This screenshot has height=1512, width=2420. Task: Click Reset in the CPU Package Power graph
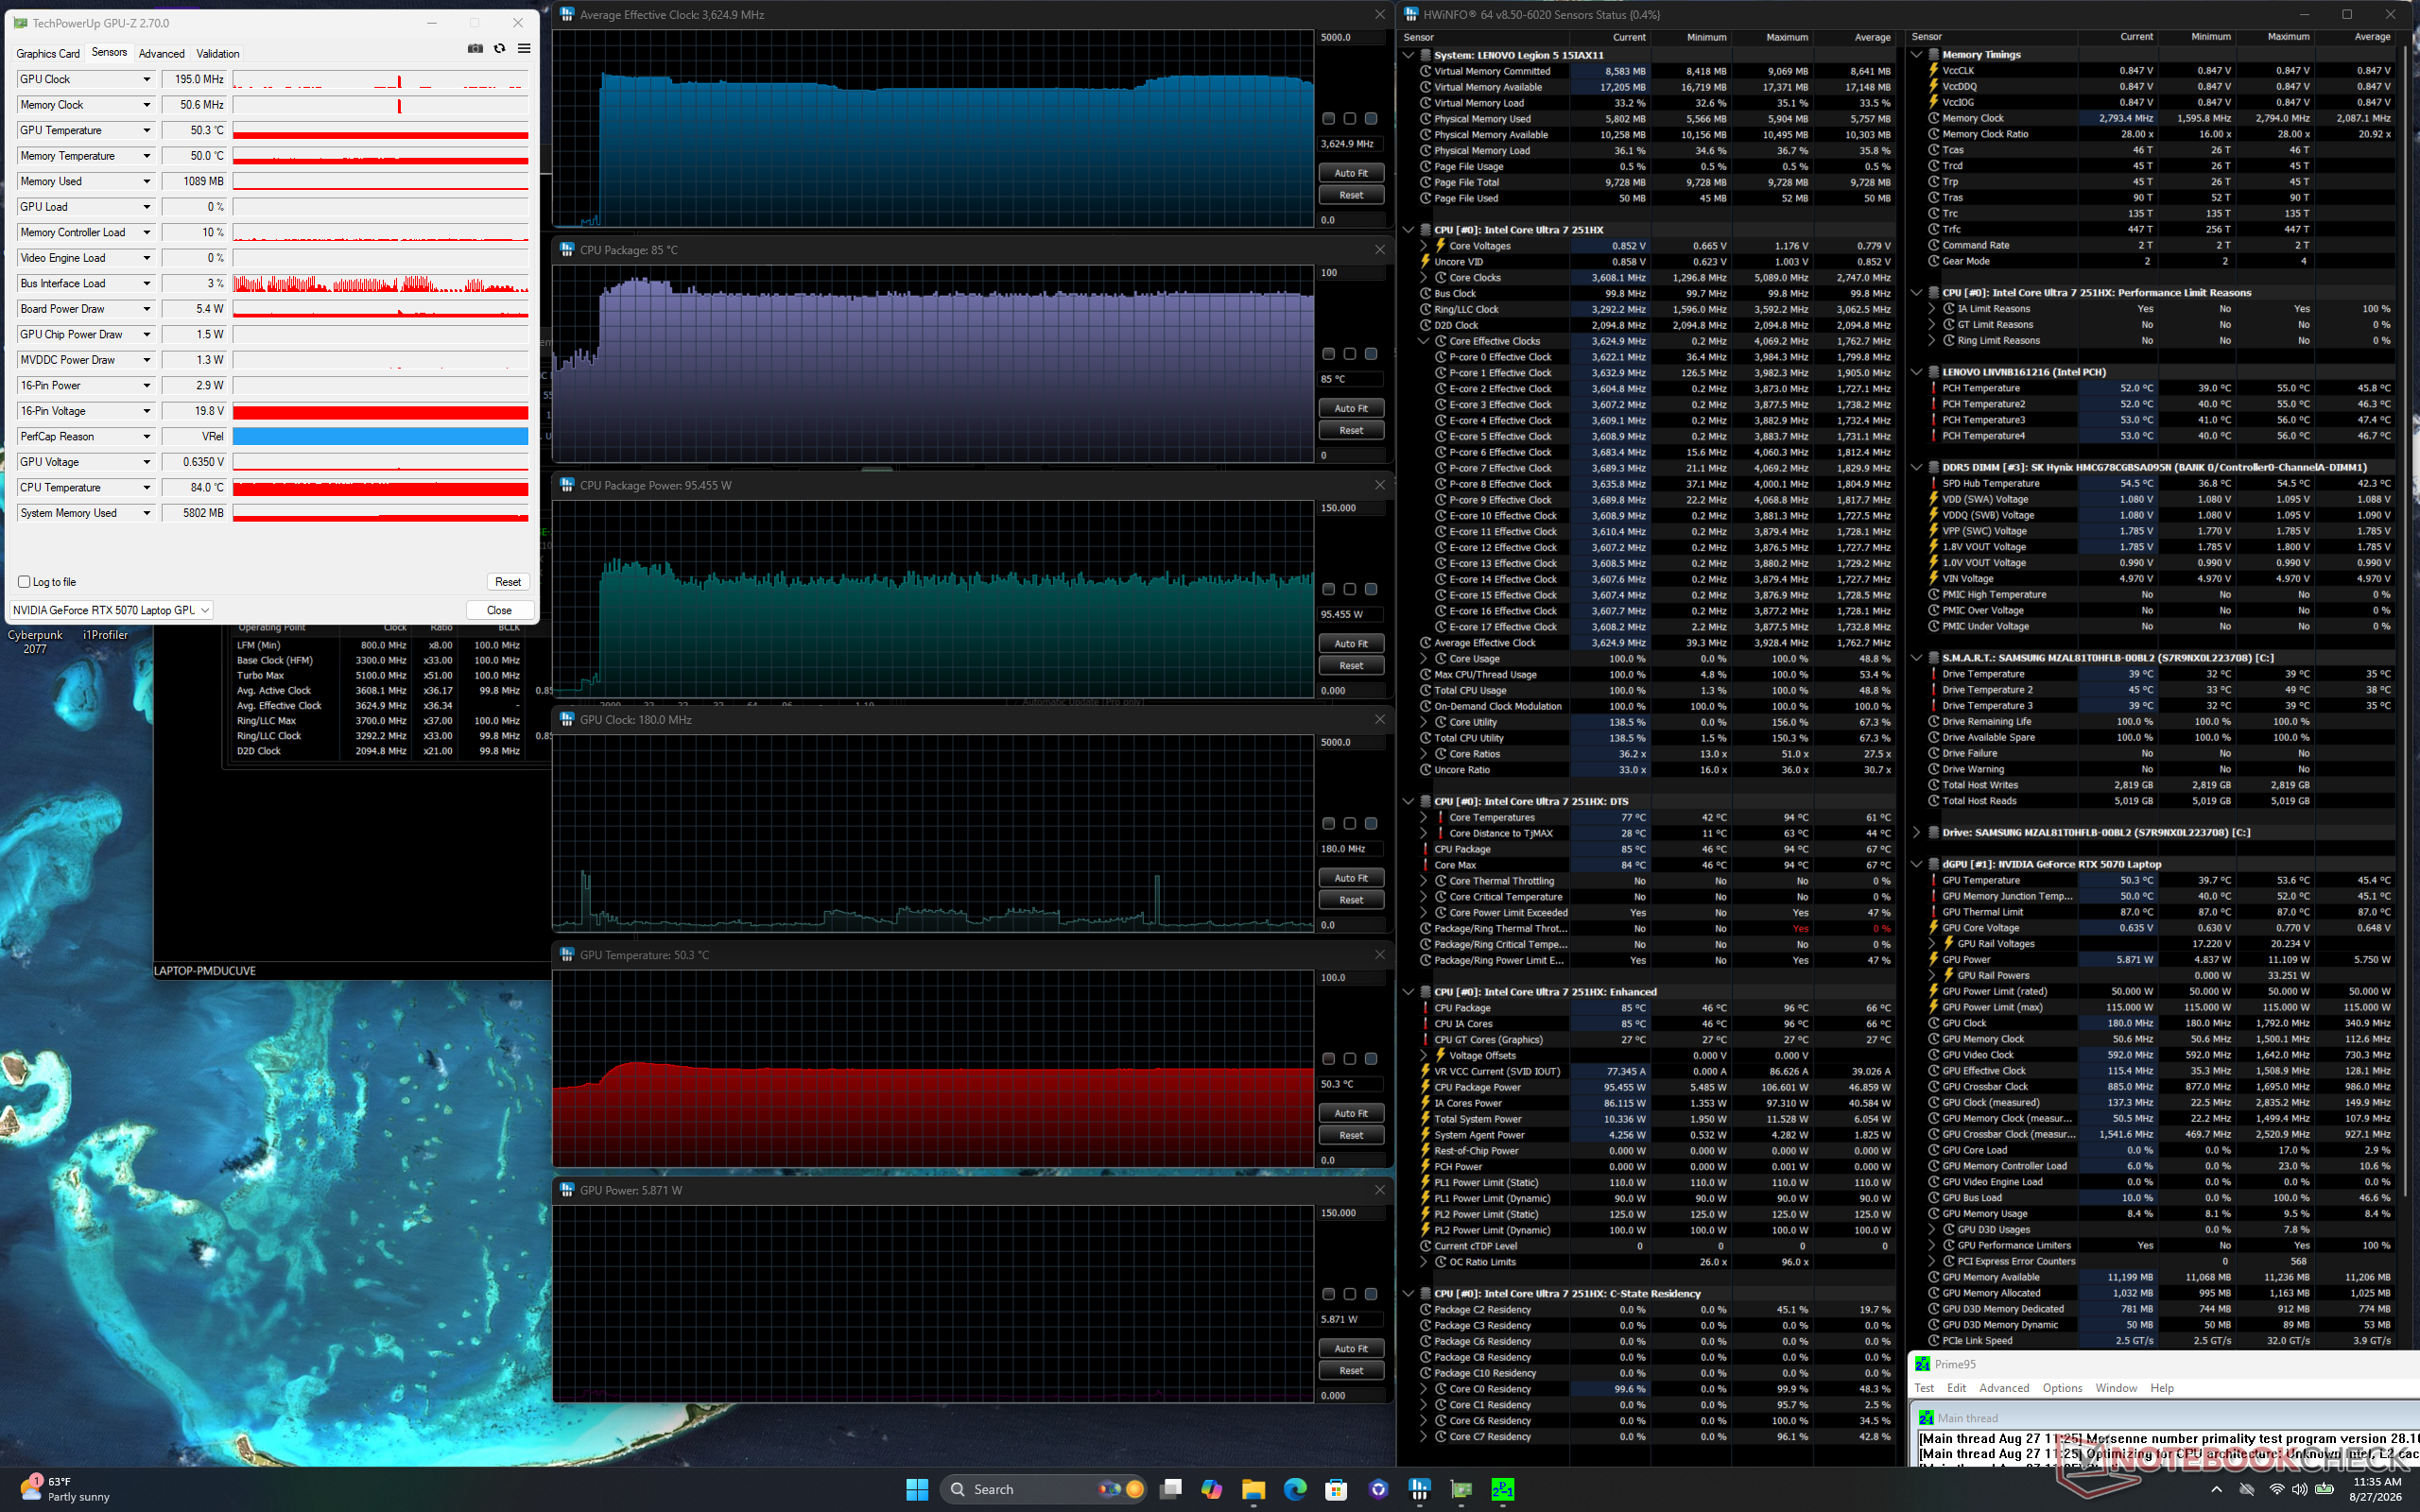point(1351,665)
